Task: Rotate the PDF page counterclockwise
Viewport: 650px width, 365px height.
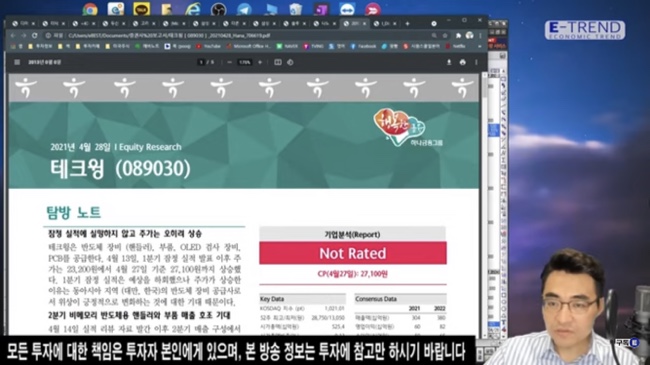Action: coord(290,62)
